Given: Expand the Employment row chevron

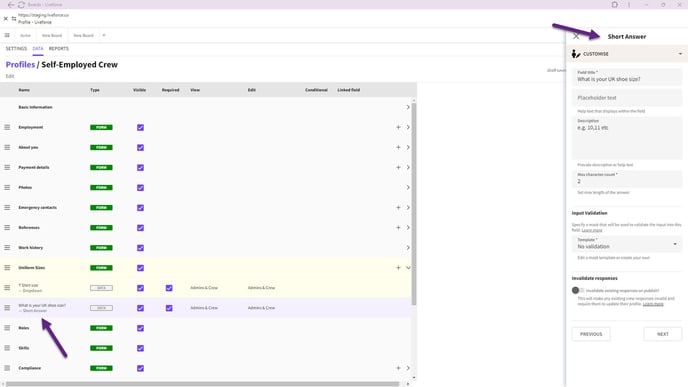Looking at the screenshot, I should [408, 127].
